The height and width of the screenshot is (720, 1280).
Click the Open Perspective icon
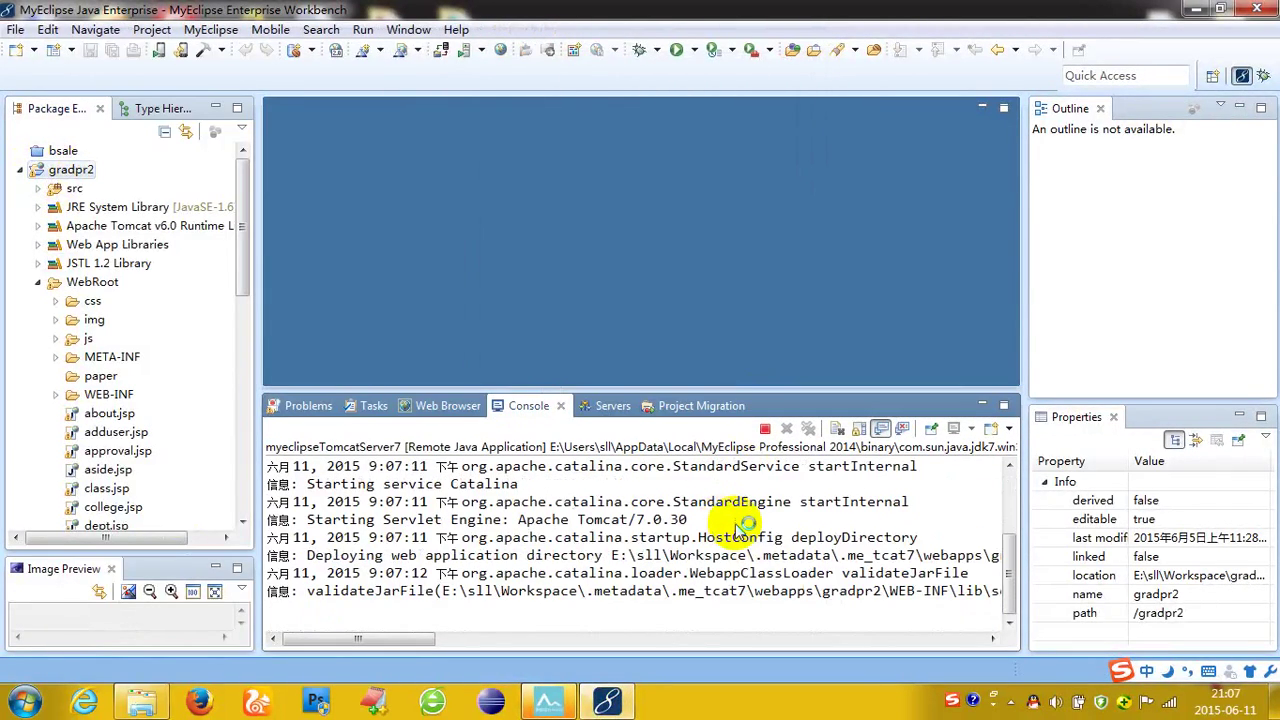coord(1213,76)
